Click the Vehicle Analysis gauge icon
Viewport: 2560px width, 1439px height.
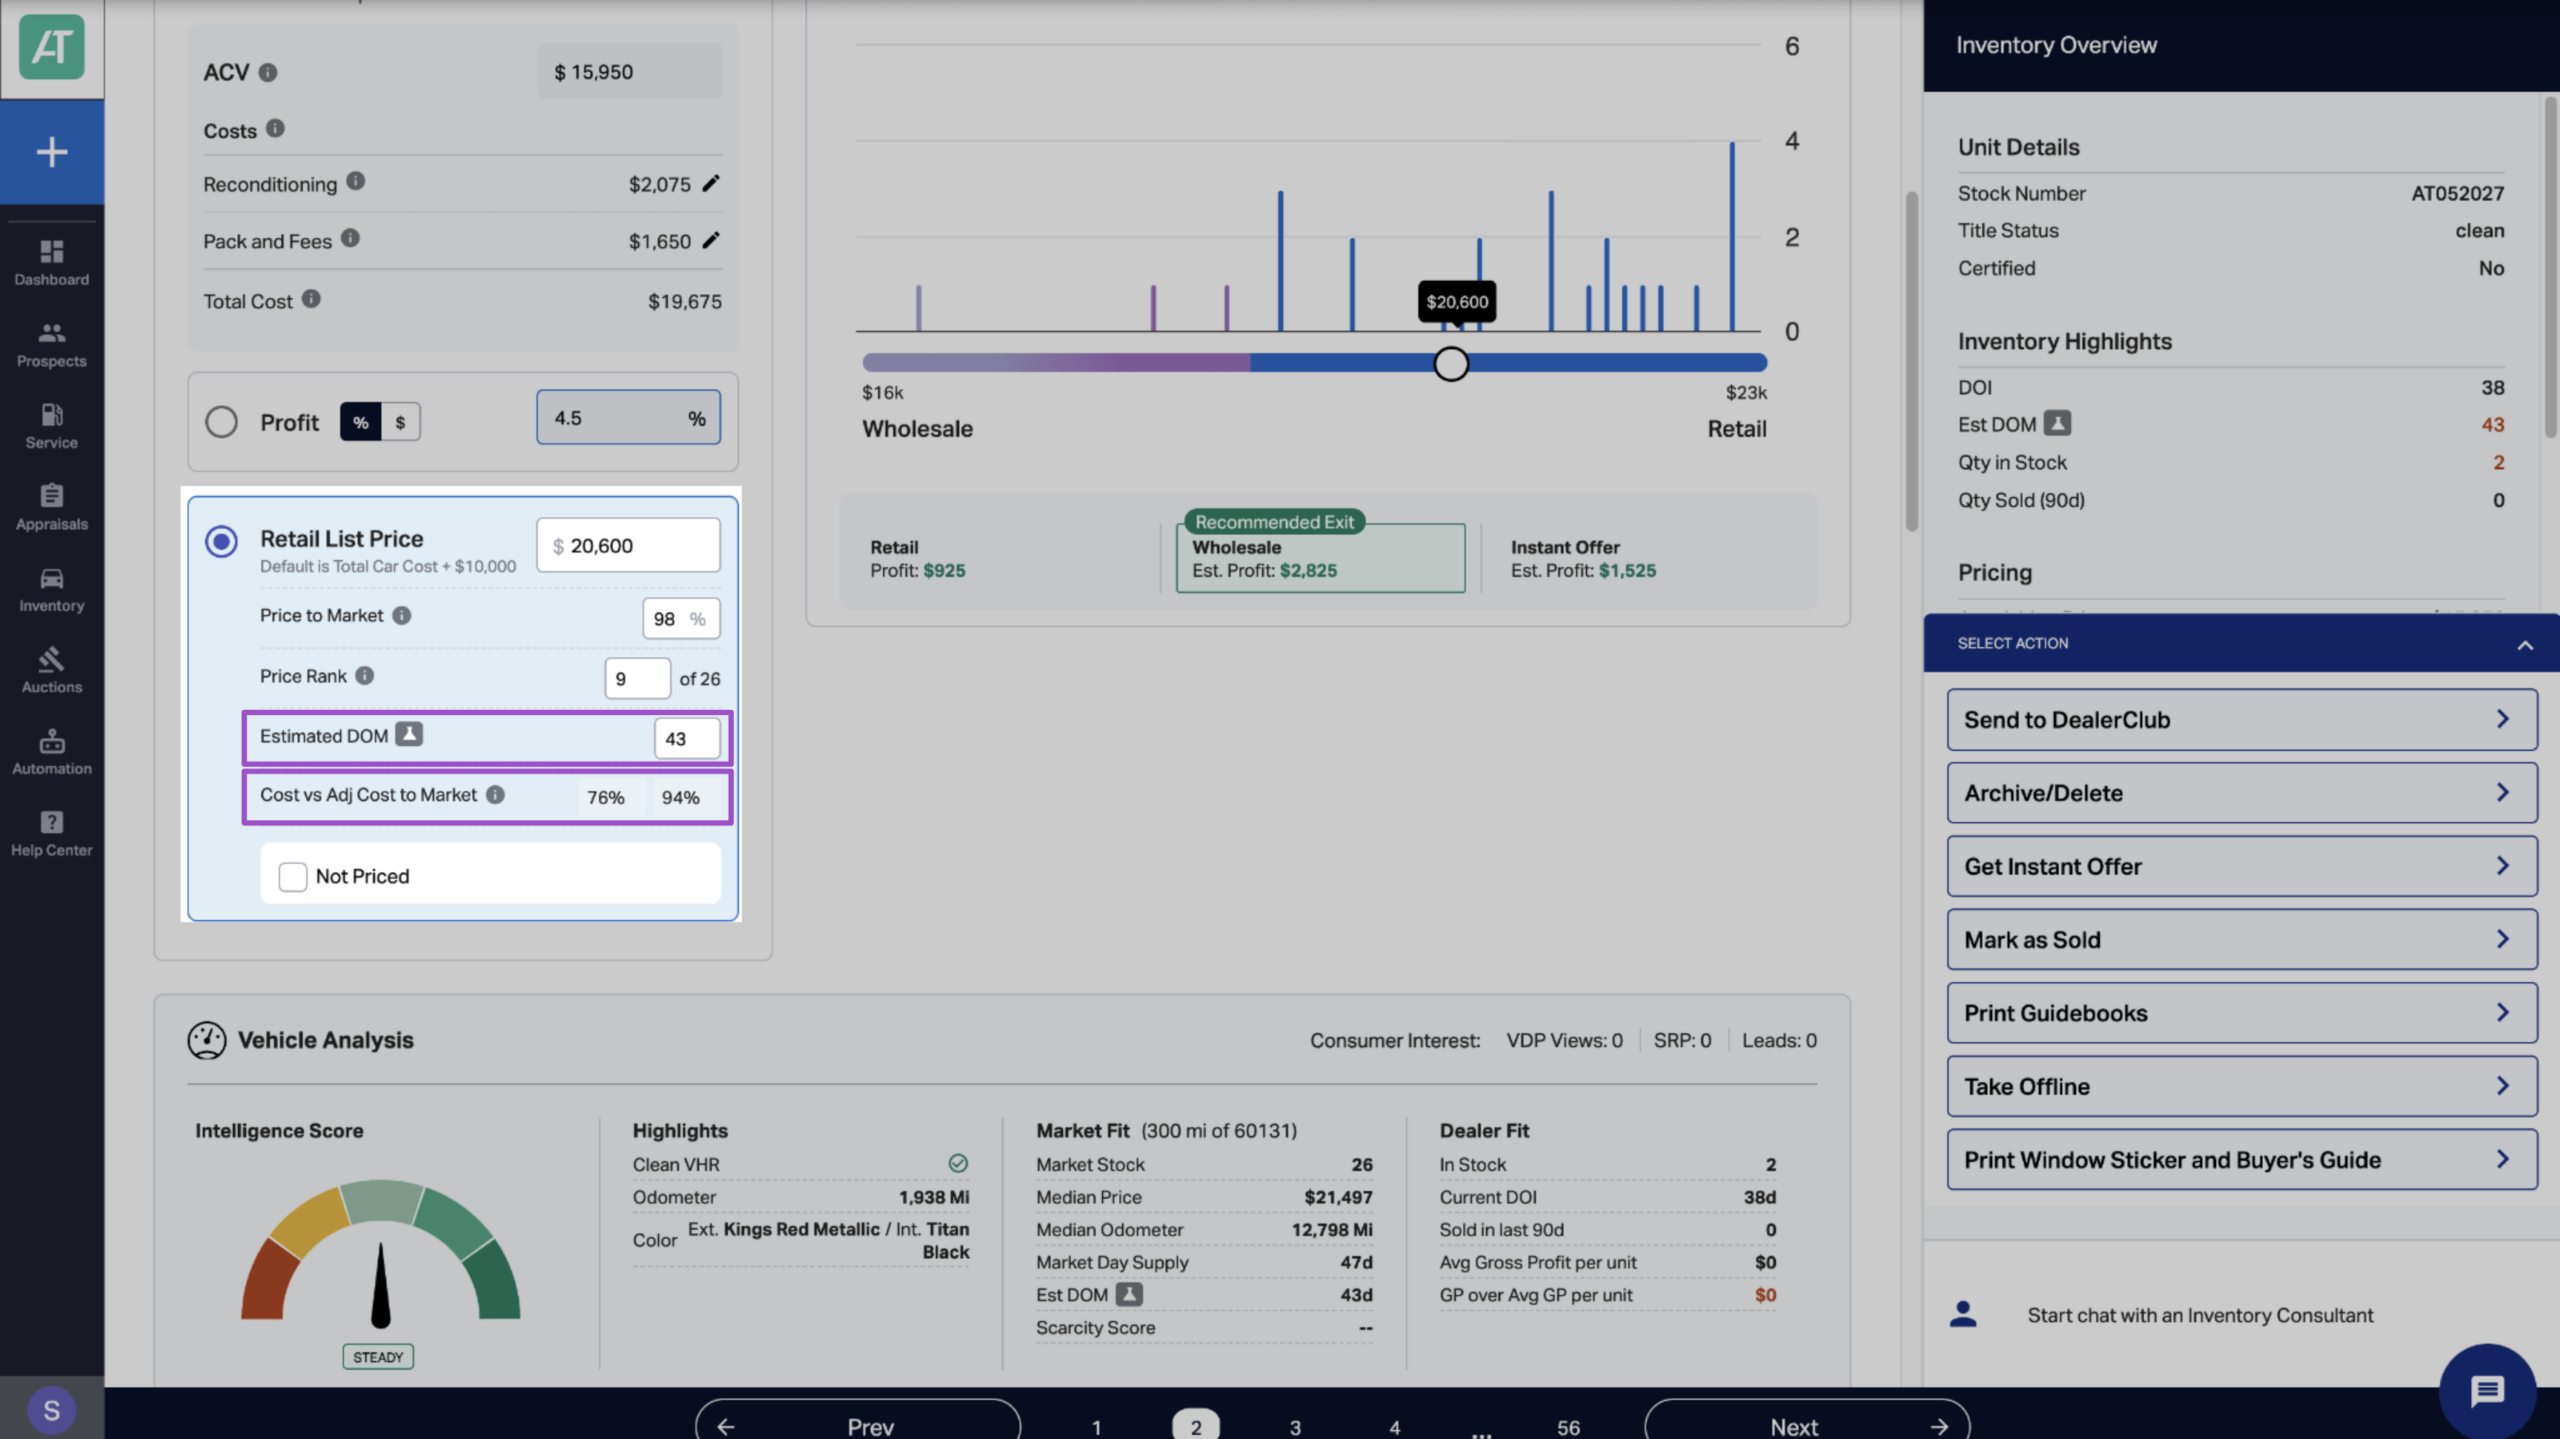tap(207, 1040)
